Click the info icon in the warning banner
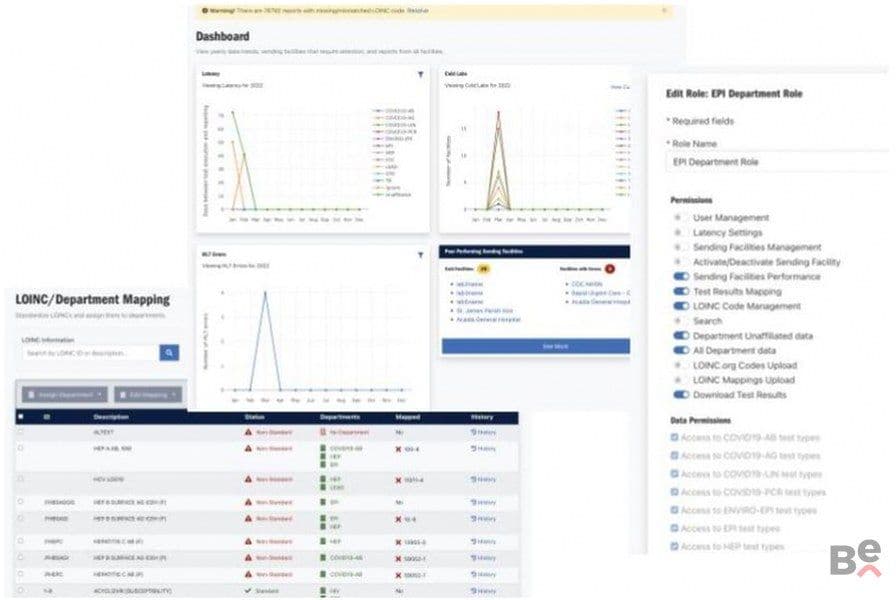The width and height of the screenshot is (896, 600). 205,10
